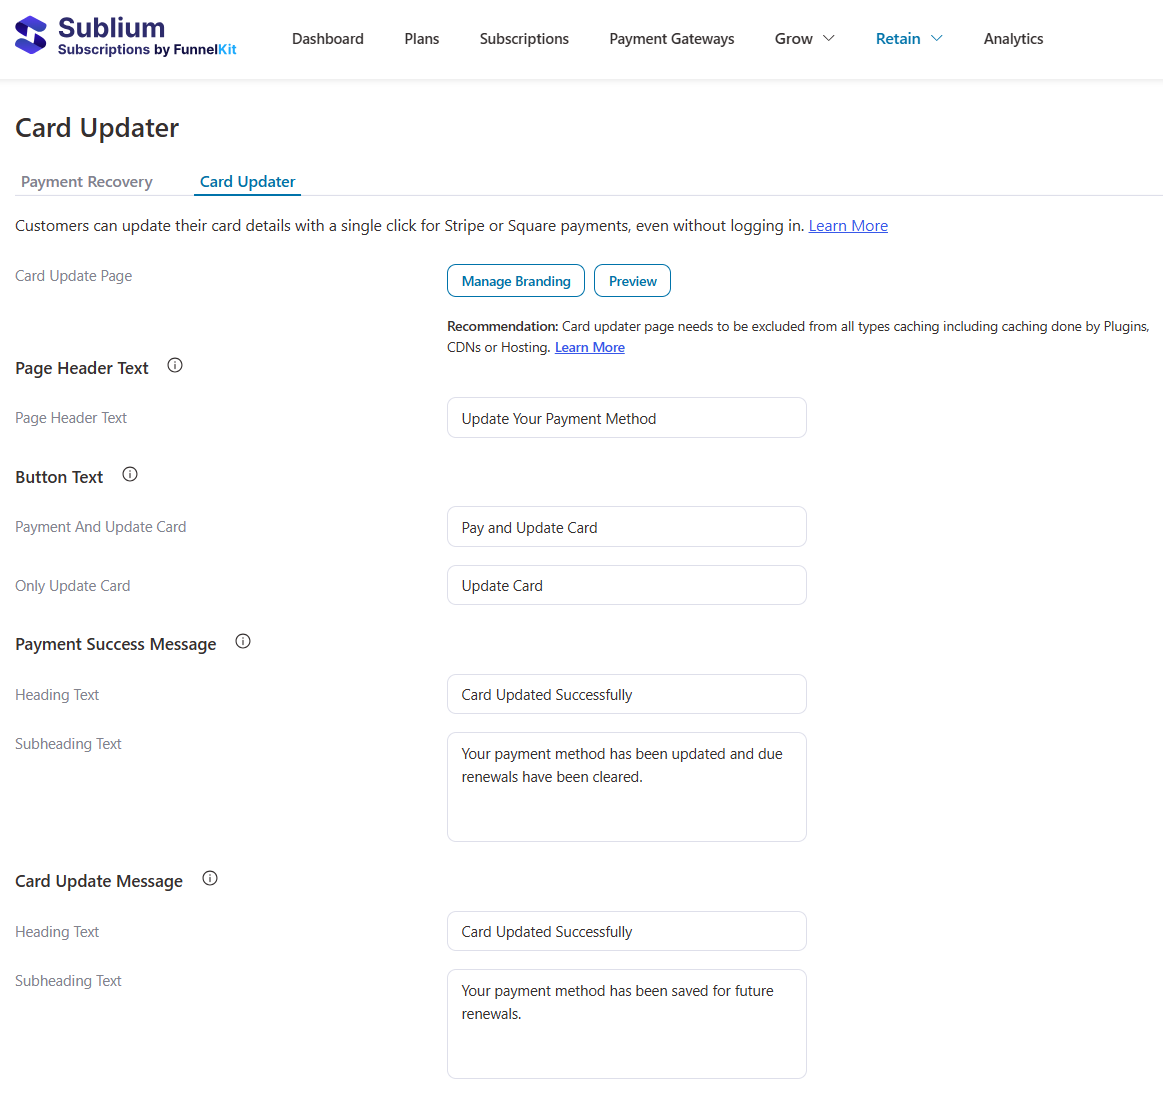Switch to the Payment Recovery tab
The width and height of the screenshot is (1163, 1098).
pyautogui.click(x=87, y=182)
